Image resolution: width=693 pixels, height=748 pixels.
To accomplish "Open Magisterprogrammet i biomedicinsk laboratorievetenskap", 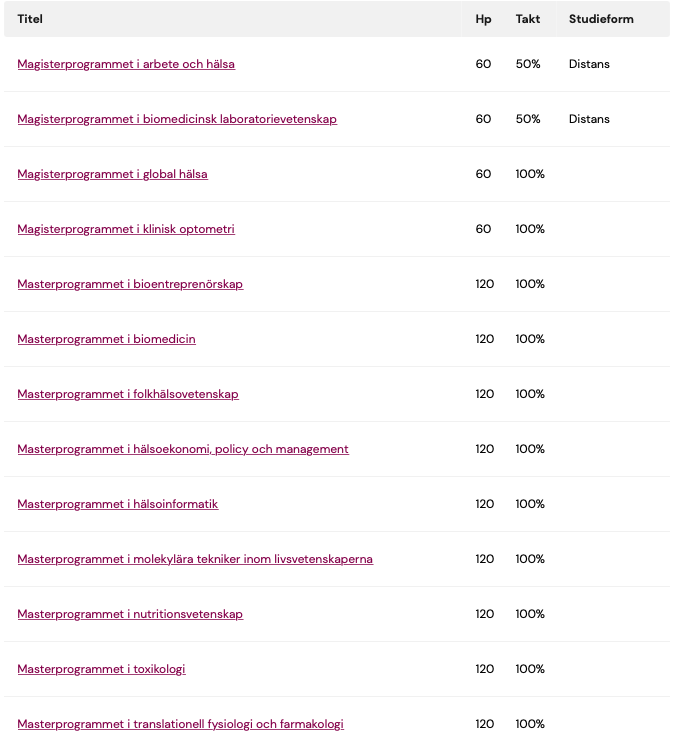I will [x=177, y=119].
